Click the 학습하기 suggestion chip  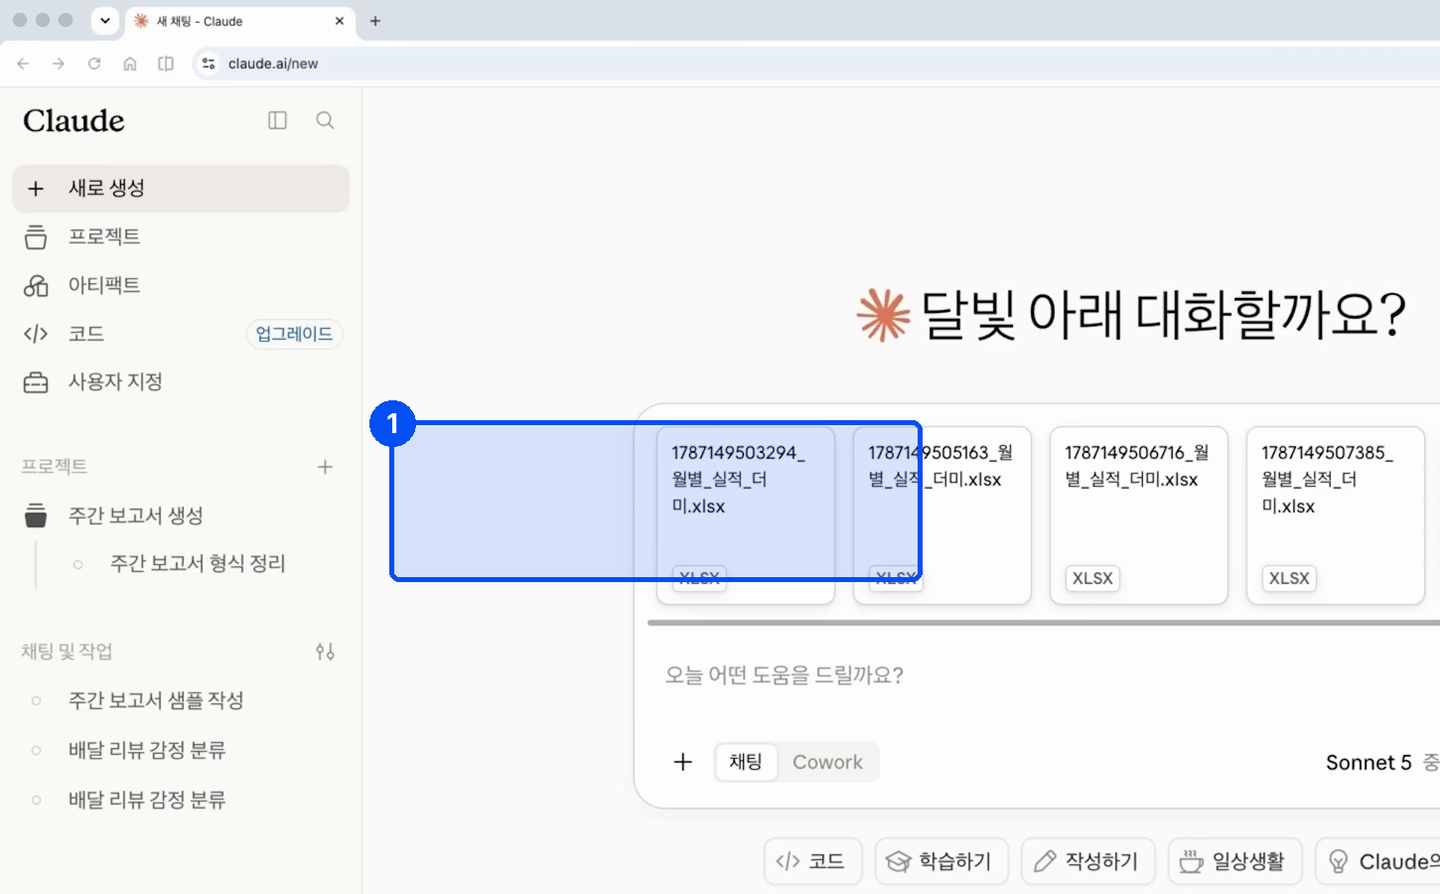(x=941, y=861)
